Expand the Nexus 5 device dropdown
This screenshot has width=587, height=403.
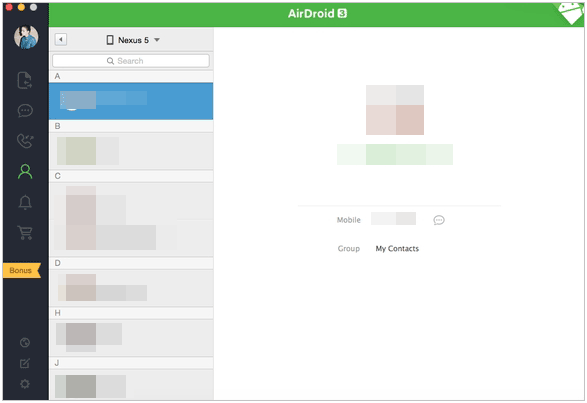tap(133, 40)
